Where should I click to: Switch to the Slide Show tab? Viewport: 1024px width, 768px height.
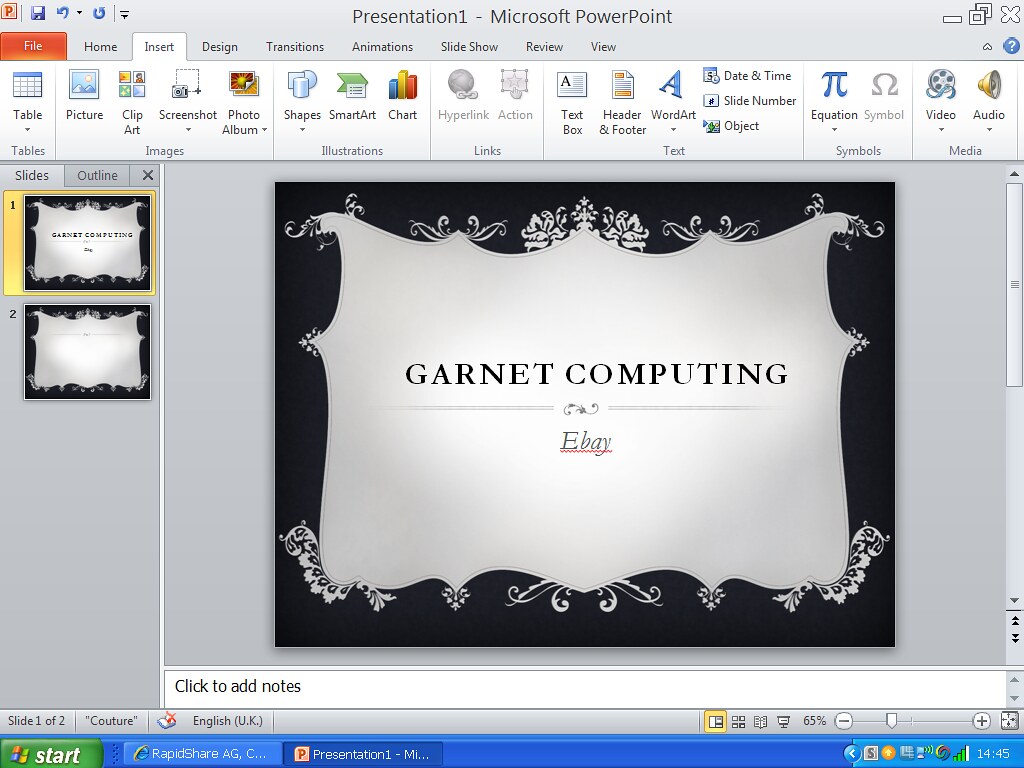(x=469, y=47)
